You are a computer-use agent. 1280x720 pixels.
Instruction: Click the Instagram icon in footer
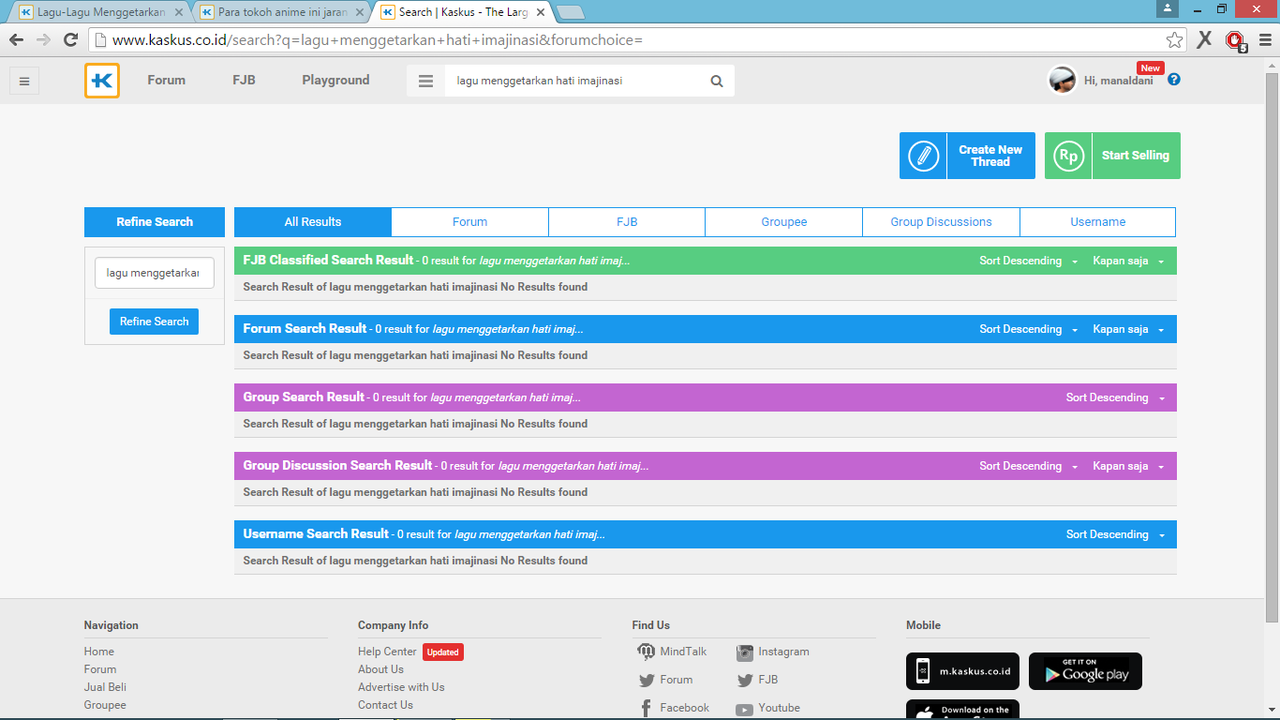pyautogui.click(x=744, y=652)
